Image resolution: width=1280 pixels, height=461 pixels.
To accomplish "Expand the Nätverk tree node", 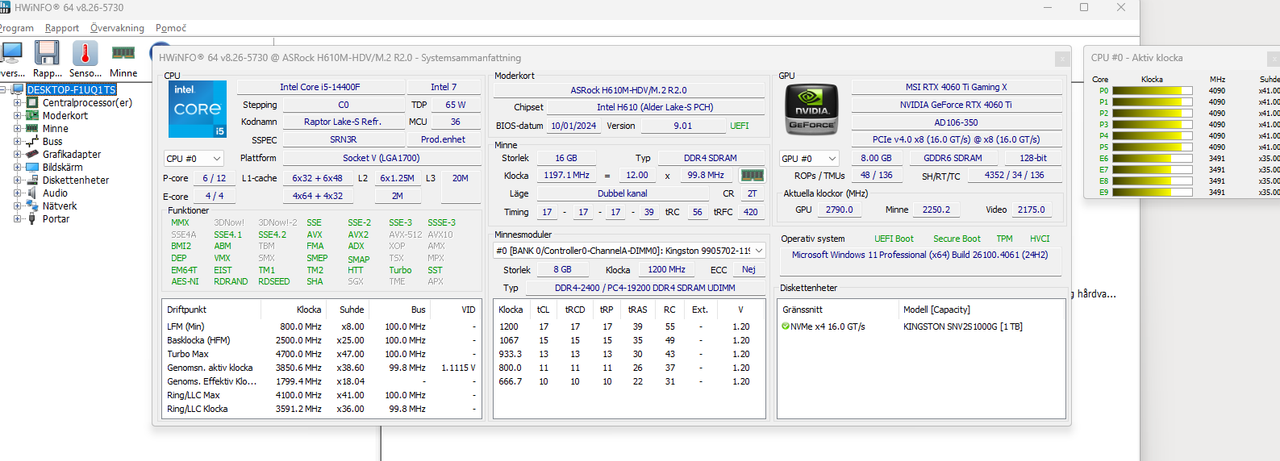I will (17, 206).
